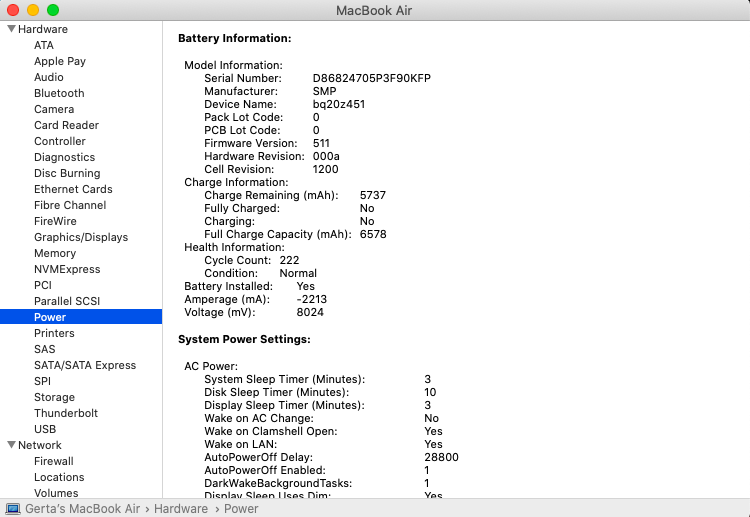The width and height of the screenshot is (750, 517).
Task: Click the Hardware category label
Action: (x=43, y=29)
